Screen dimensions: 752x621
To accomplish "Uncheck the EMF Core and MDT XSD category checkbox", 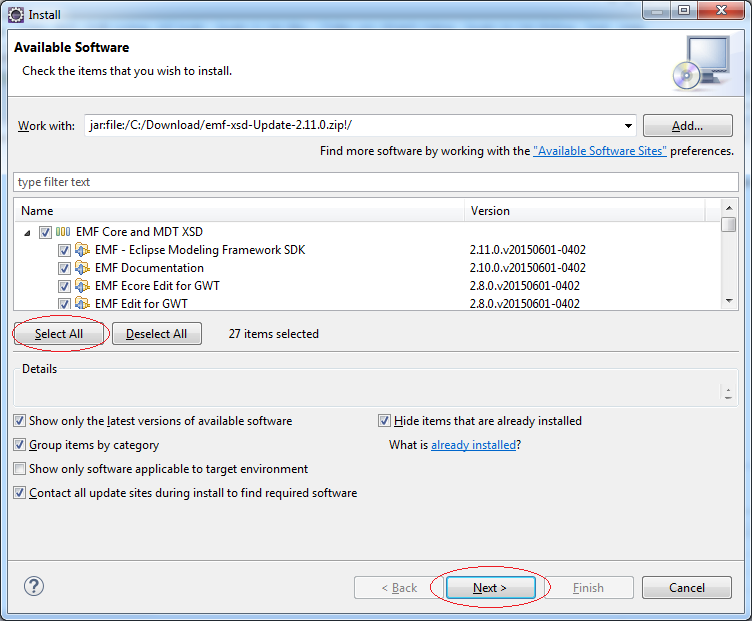I will [x=45, y=233].
